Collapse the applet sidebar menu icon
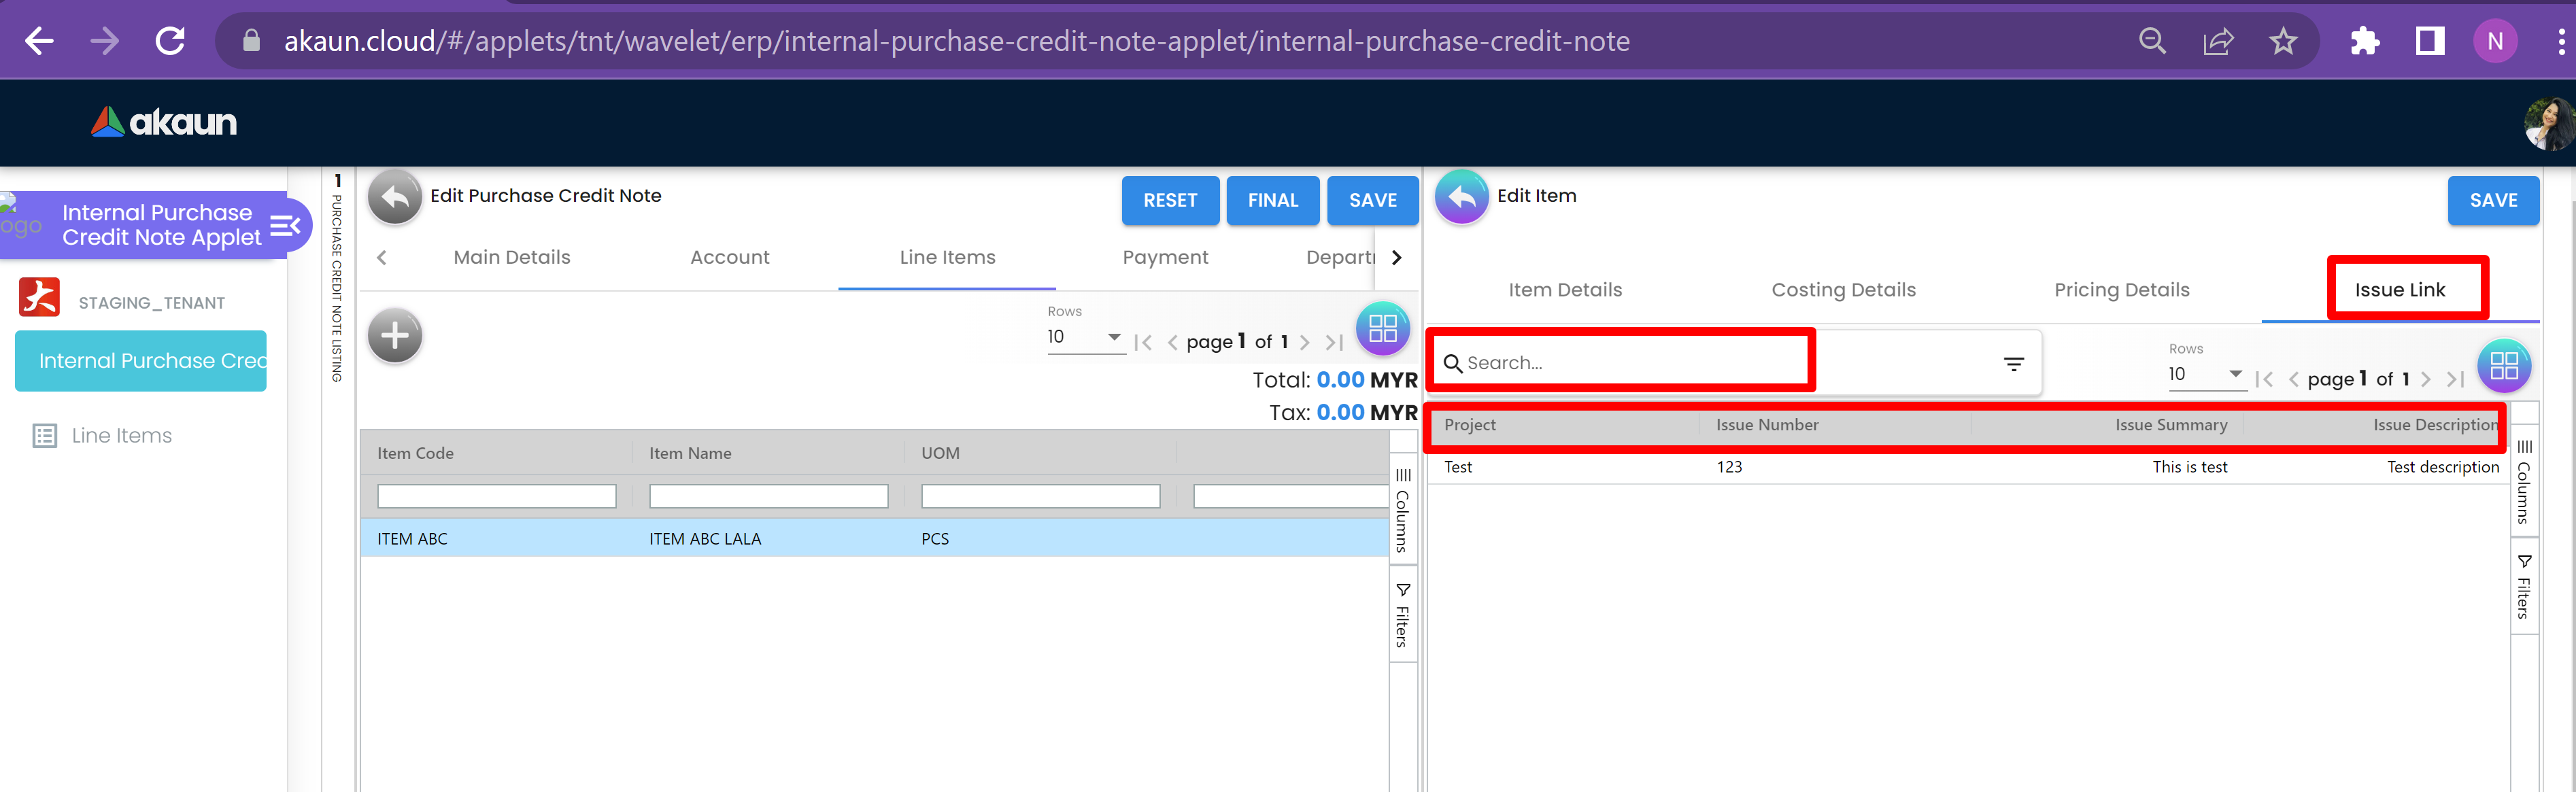This screenshot has height=792, width=2576. pos(285,225)
